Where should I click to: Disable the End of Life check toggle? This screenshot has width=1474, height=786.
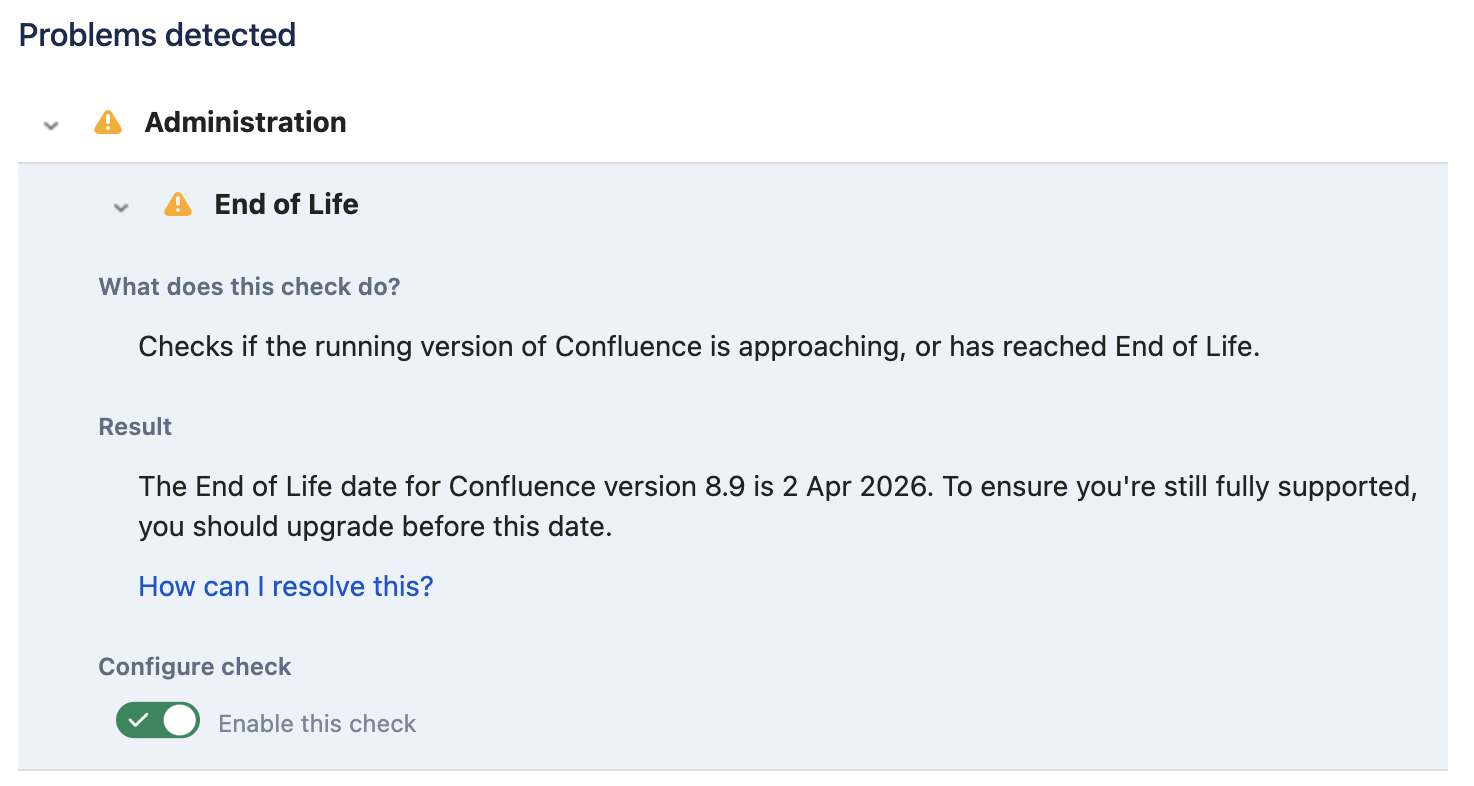tap(158, 721)
